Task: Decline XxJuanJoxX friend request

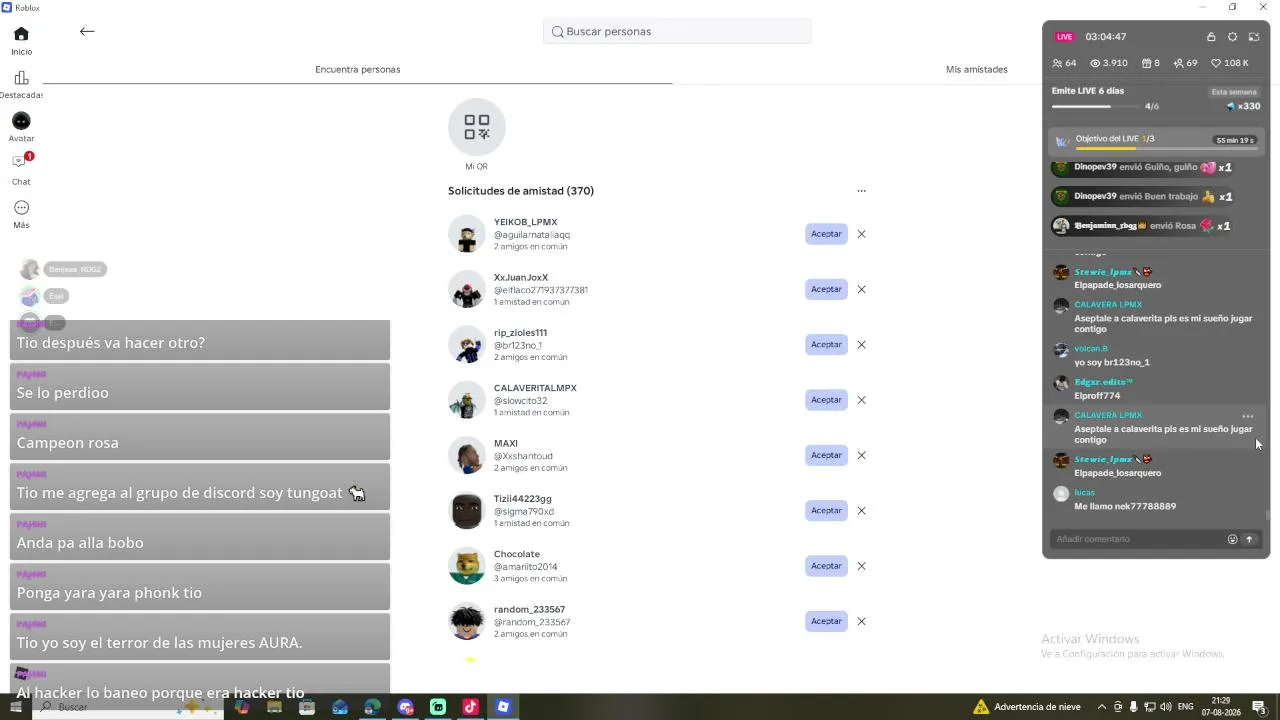Action: point(861,289)
